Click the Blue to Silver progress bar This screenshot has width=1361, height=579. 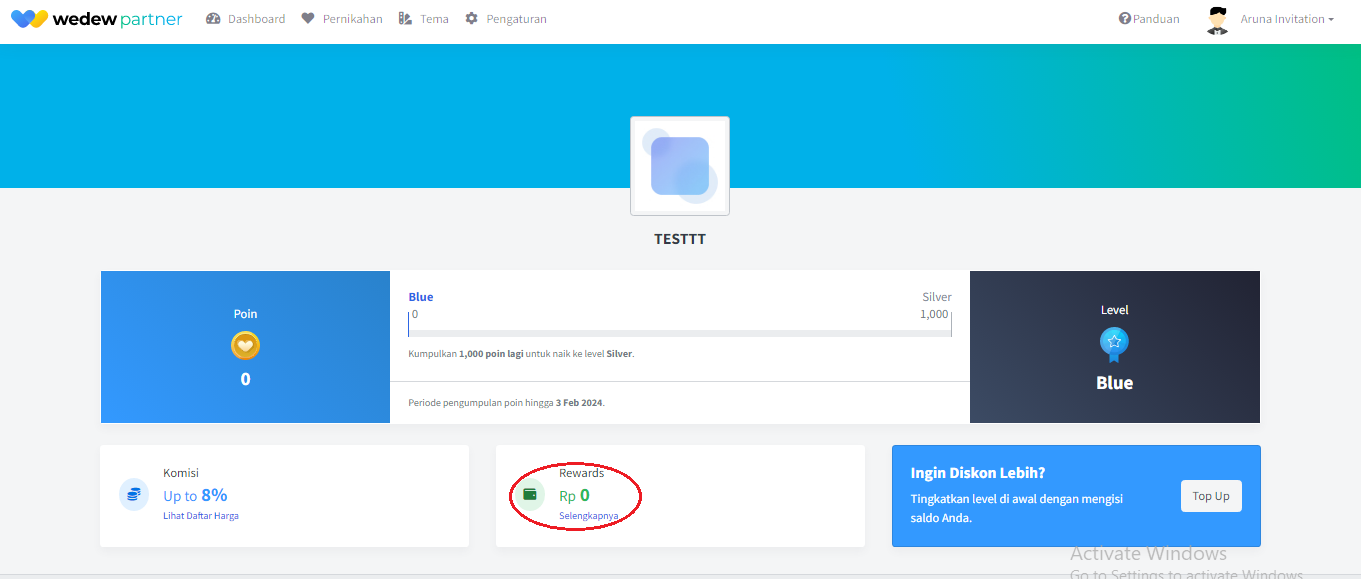680,333
